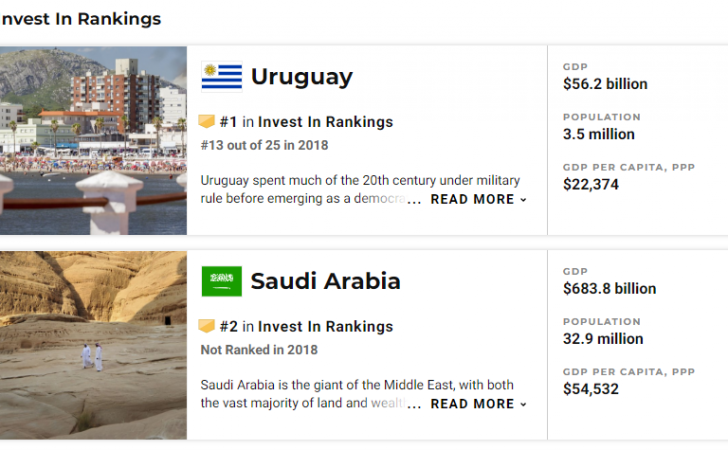Click the chevron after Saudi Arabia's READ MORE
This screenshot has width=728, height=450.
coord(523,404)
